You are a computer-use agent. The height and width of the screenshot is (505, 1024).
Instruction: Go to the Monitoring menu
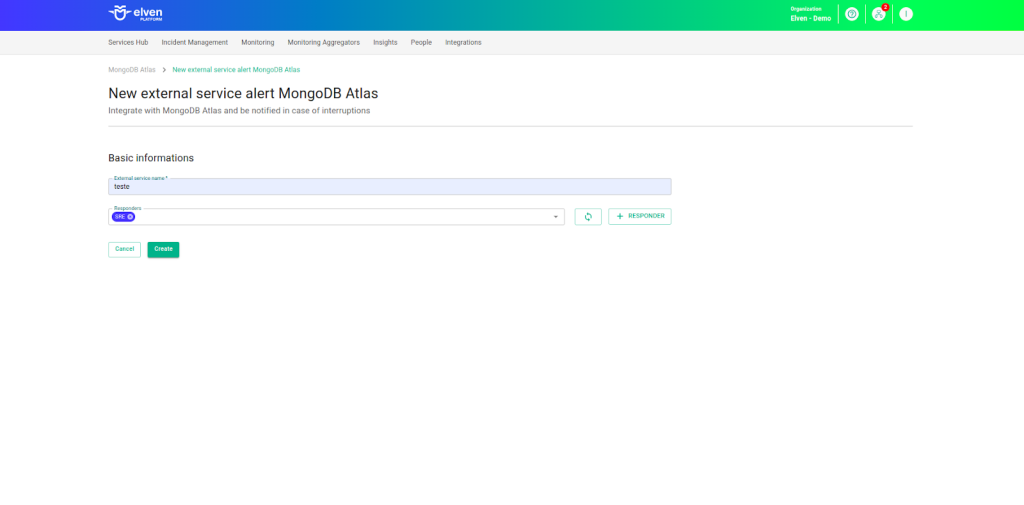(257, 43)
